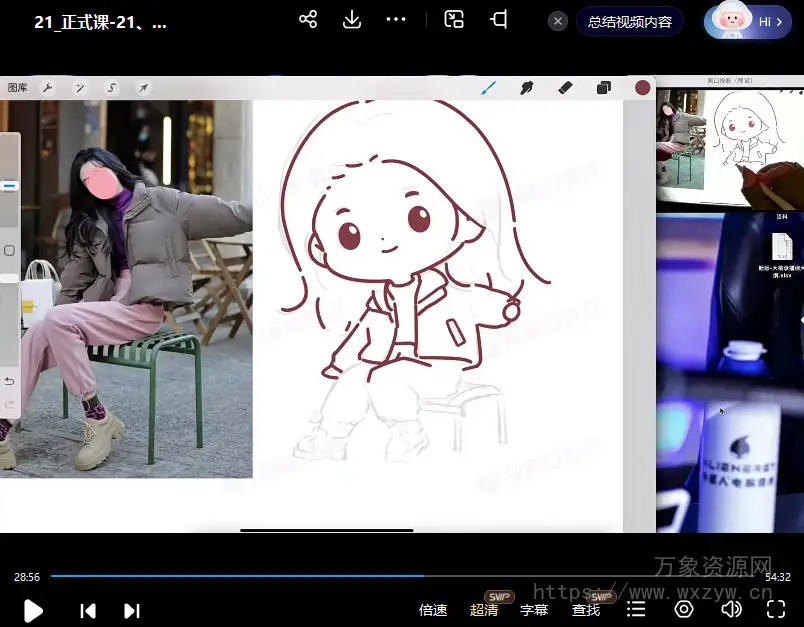Open the playlist icon

(636, 610)
